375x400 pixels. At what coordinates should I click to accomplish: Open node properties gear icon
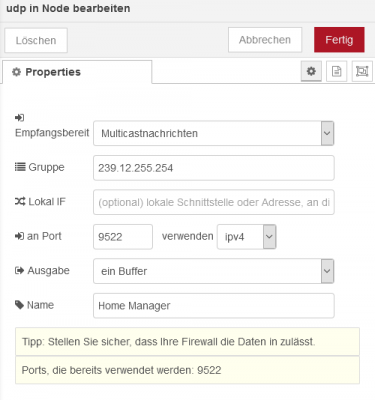coord(311,71)
